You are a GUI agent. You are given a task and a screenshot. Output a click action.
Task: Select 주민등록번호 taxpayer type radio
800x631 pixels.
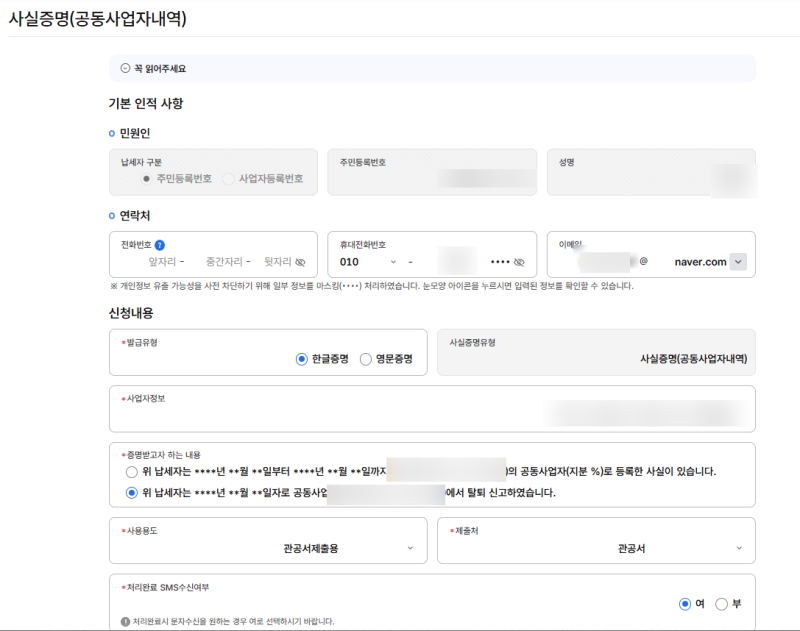[146, 179]
